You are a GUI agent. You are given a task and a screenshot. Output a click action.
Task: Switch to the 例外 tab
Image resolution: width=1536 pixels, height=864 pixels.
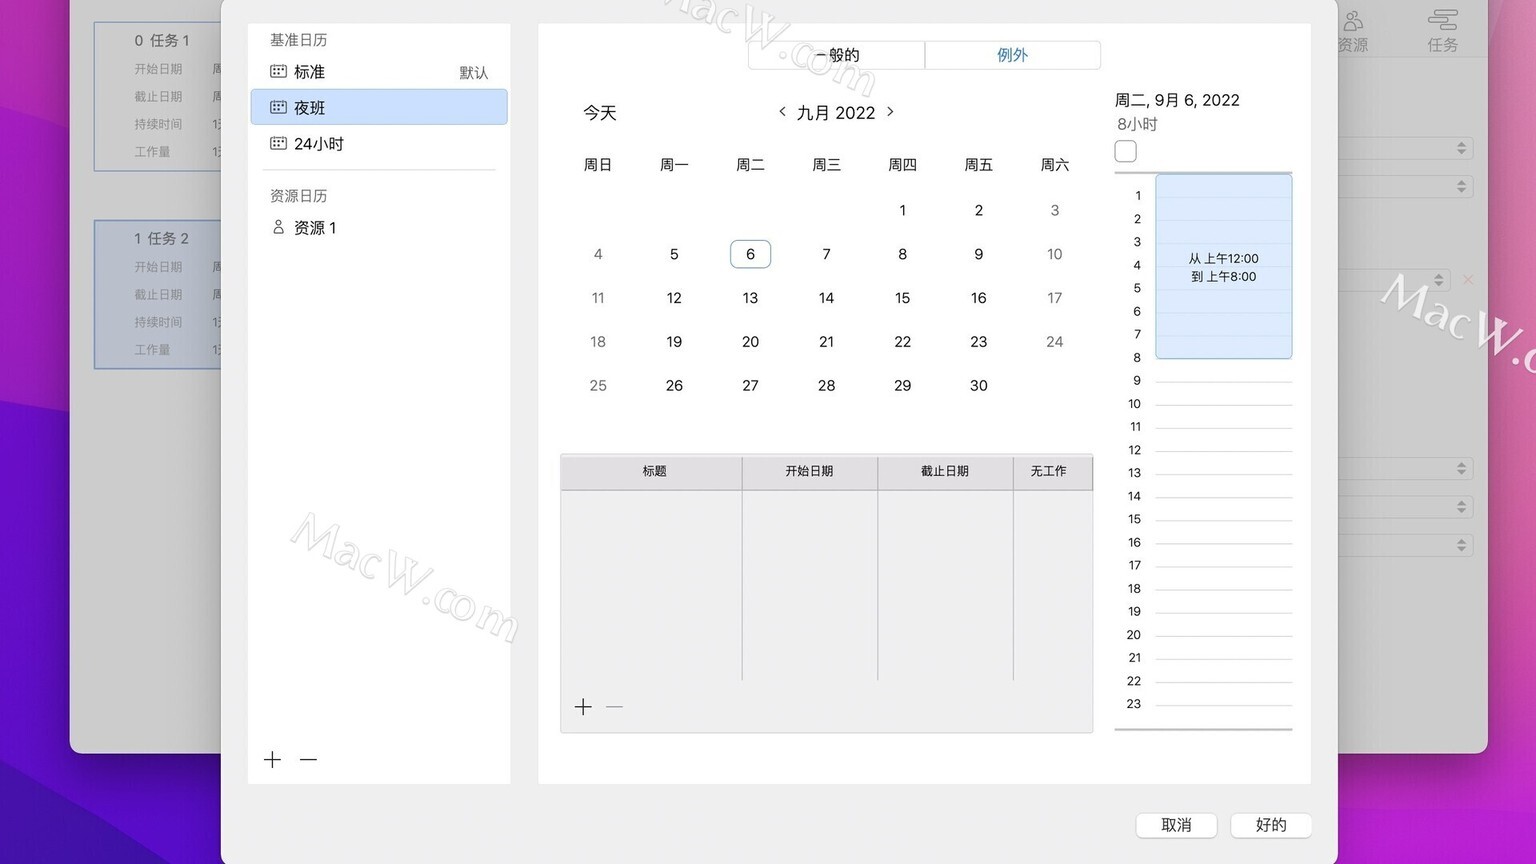point(1012,55)
